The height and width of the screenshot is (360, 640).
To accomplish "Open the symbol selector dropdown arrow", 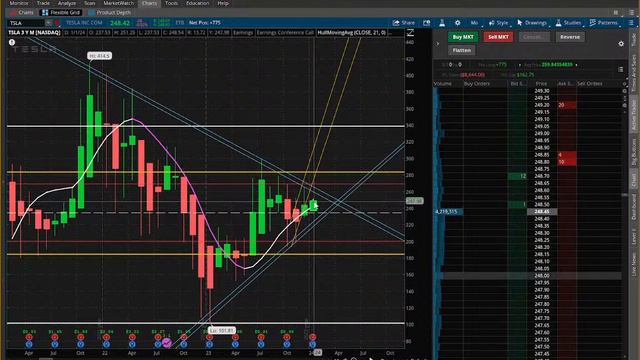I will 49,23.
